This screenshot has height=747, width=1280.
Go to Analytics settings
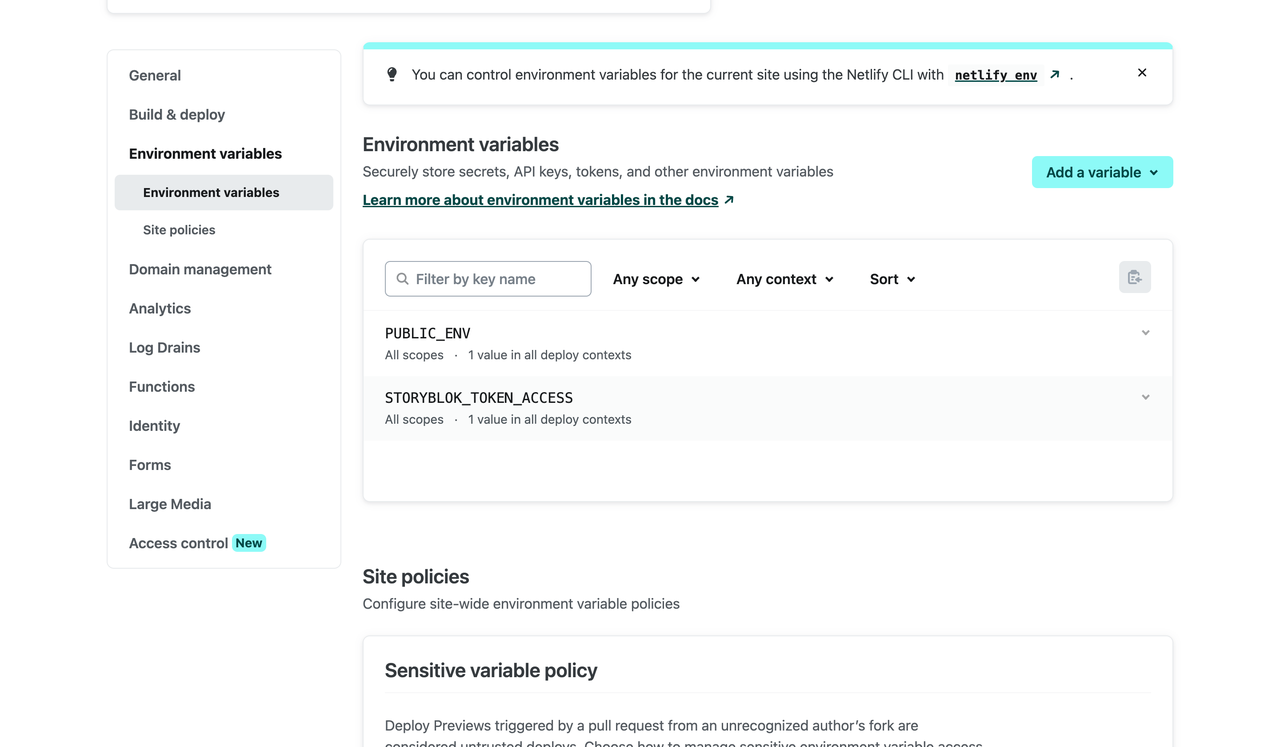tap(160, 308)
